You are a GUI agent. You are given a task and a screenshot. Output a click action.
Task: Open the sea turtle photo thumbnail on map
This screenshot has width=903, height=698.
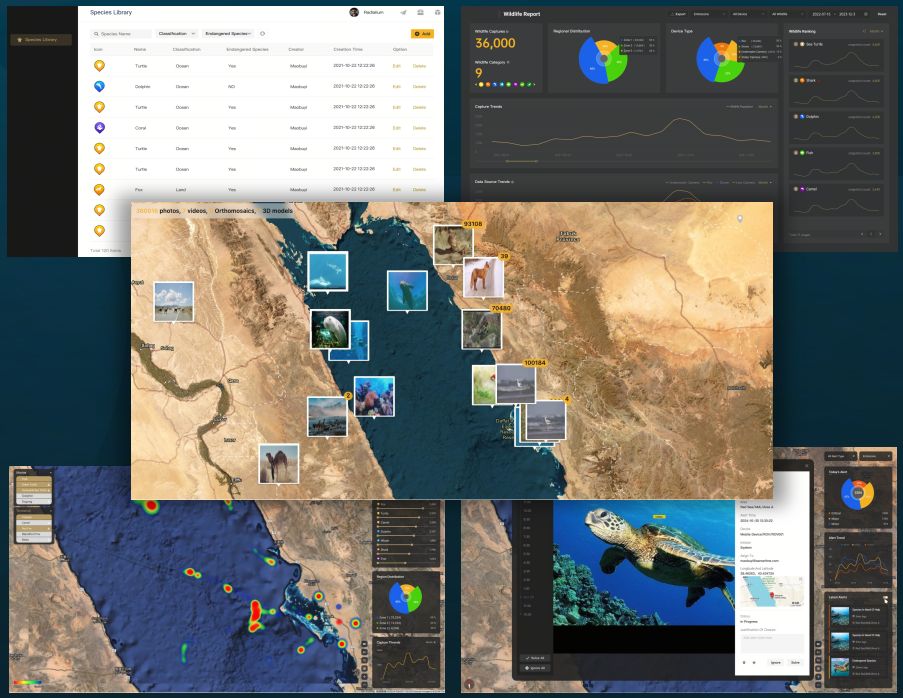tap(406, 290)
